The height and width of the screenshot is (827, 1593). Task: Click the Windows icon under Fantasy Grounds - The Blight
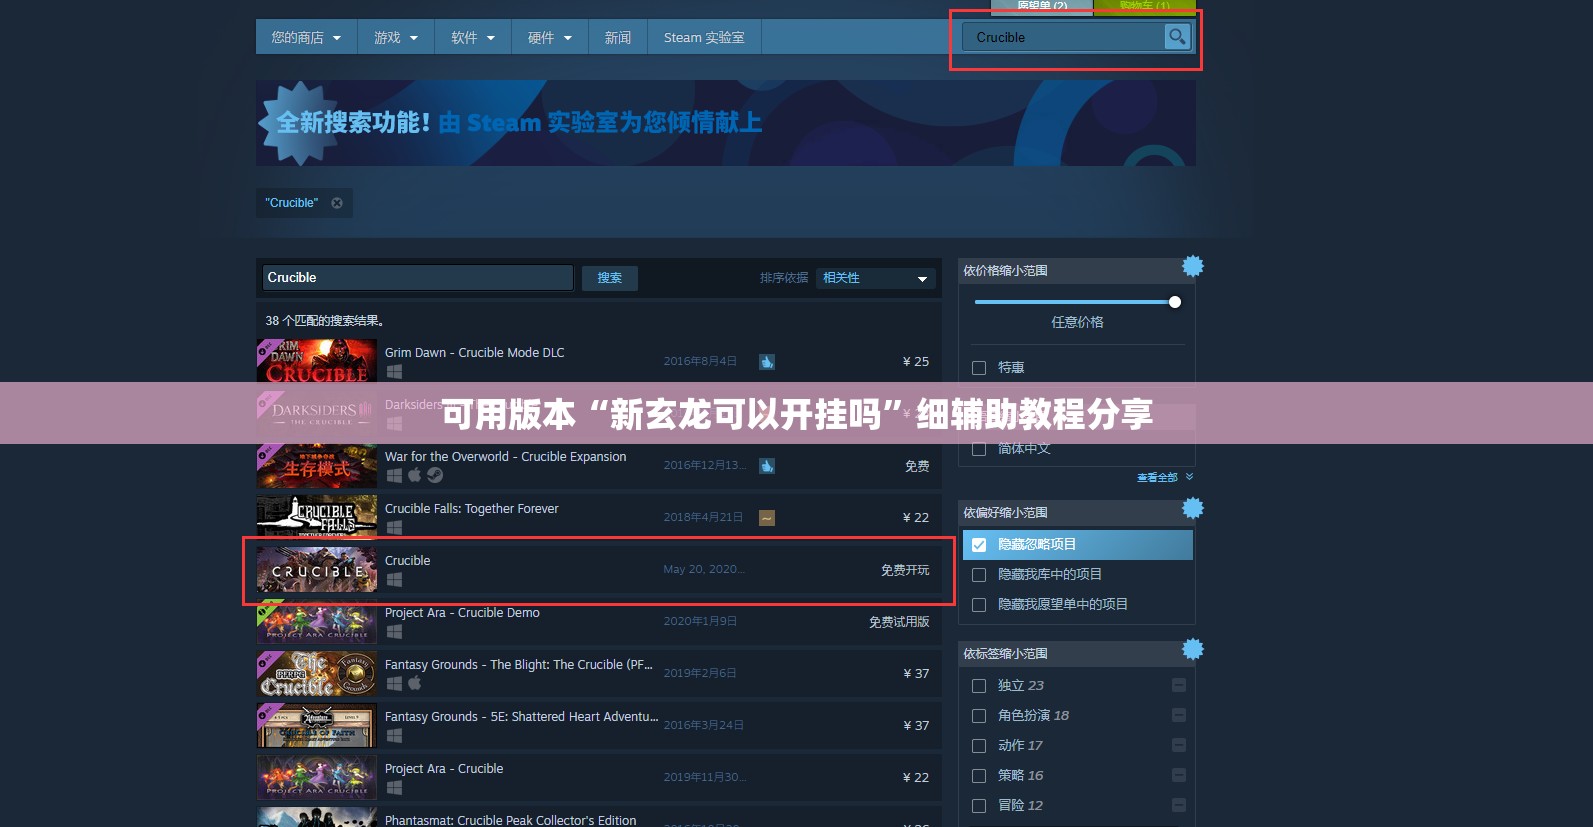395,684
